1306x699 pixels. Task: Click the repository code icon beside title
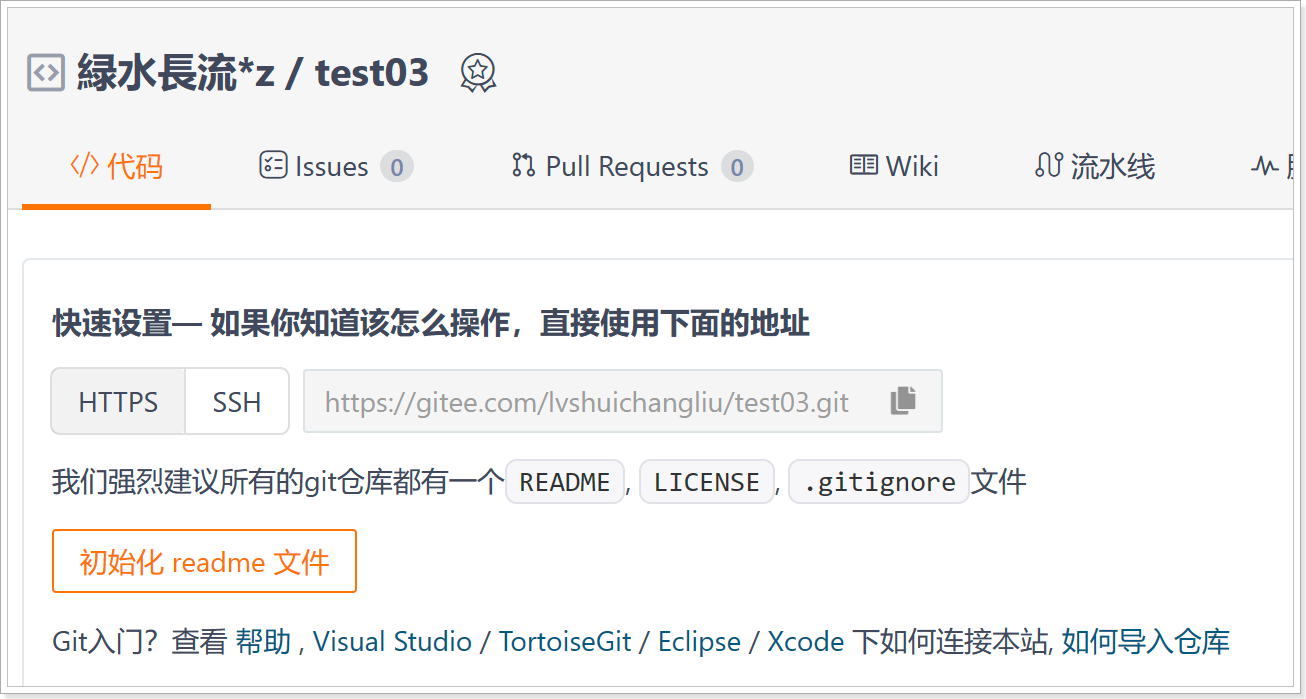[46, 73]
